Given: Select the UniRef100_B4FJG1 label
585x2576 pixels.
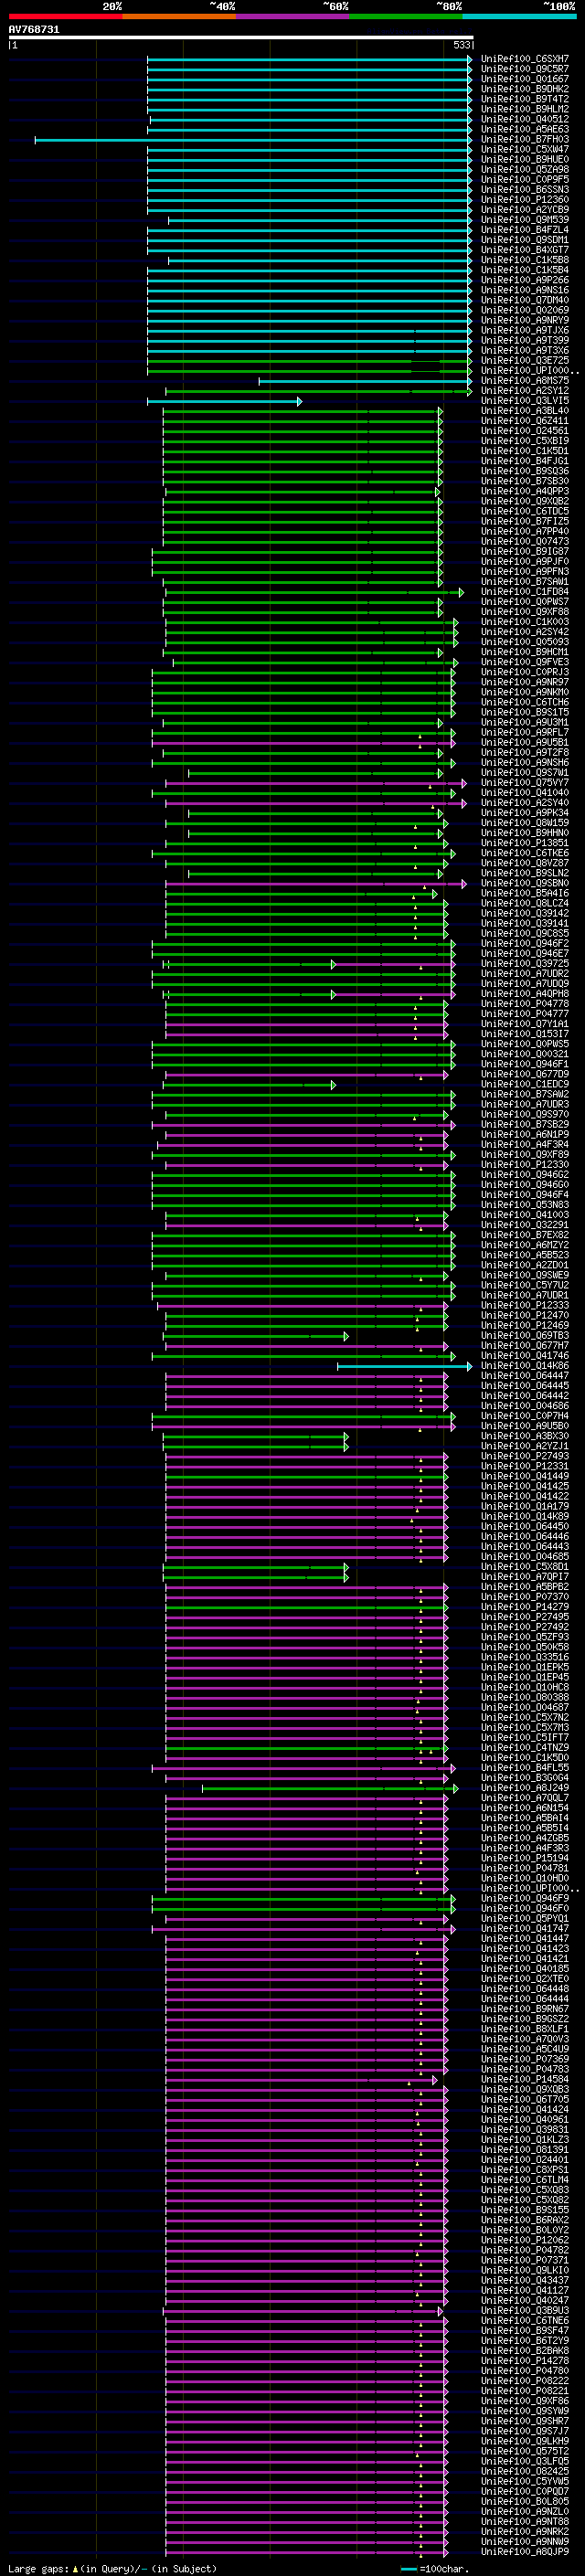Looking at the screenshot, I should [x=525, y=461].
